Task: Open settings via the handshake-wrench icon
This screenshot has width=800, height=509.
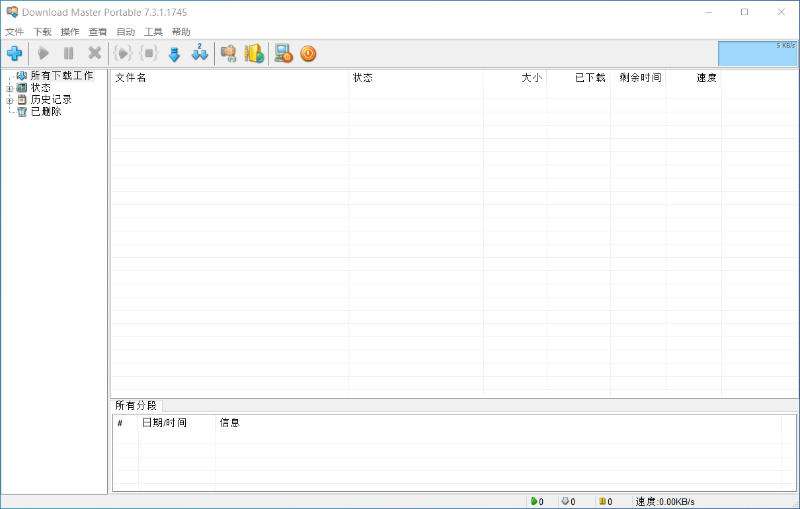Action: pos(228,53)
